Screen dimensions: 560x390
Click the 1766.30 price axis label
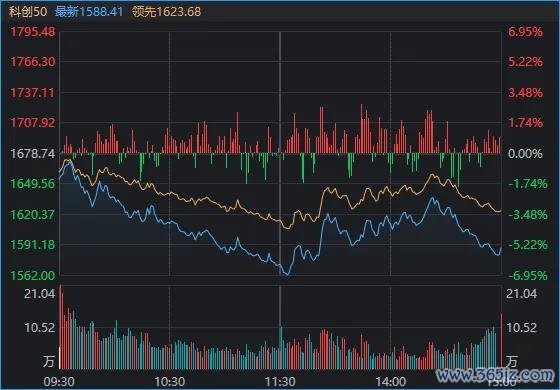pyautogui.click(x=33, y=62)
